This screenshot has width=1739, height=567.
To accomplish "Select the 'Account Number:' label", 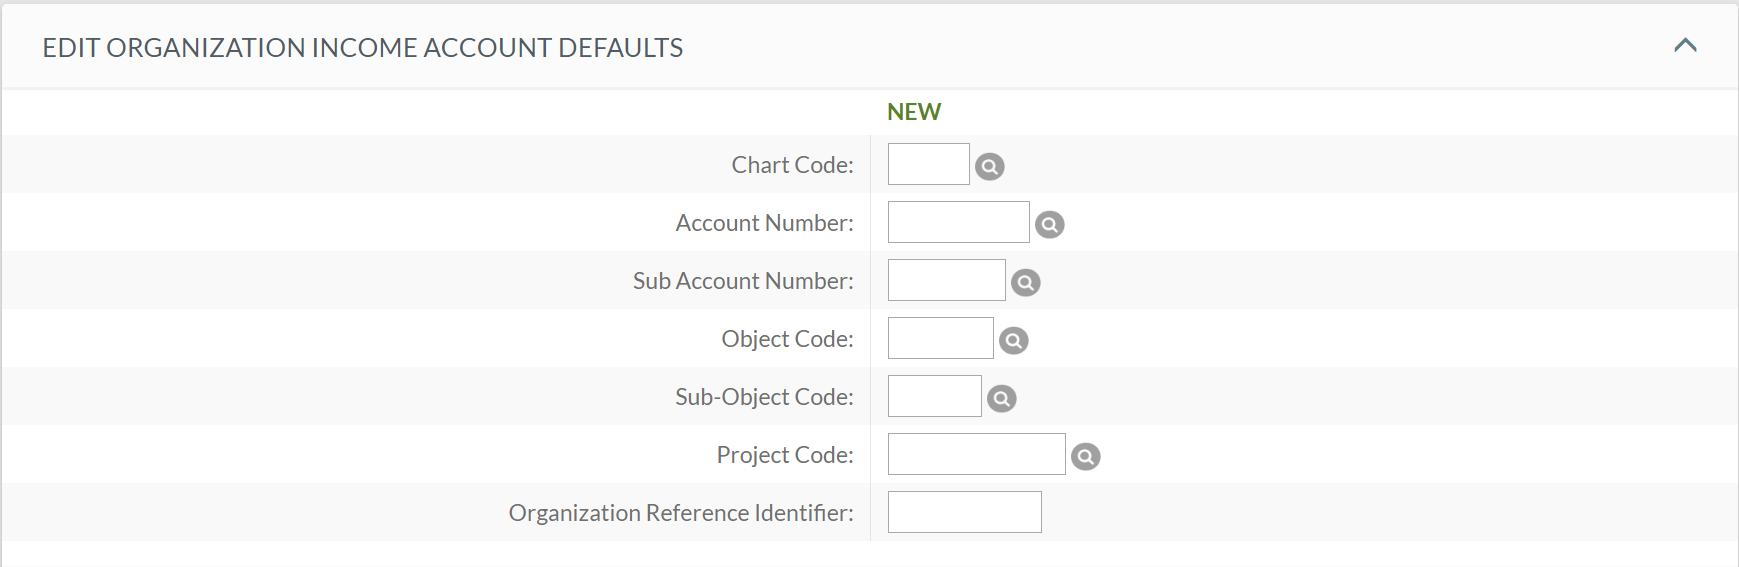I will 765,223.
